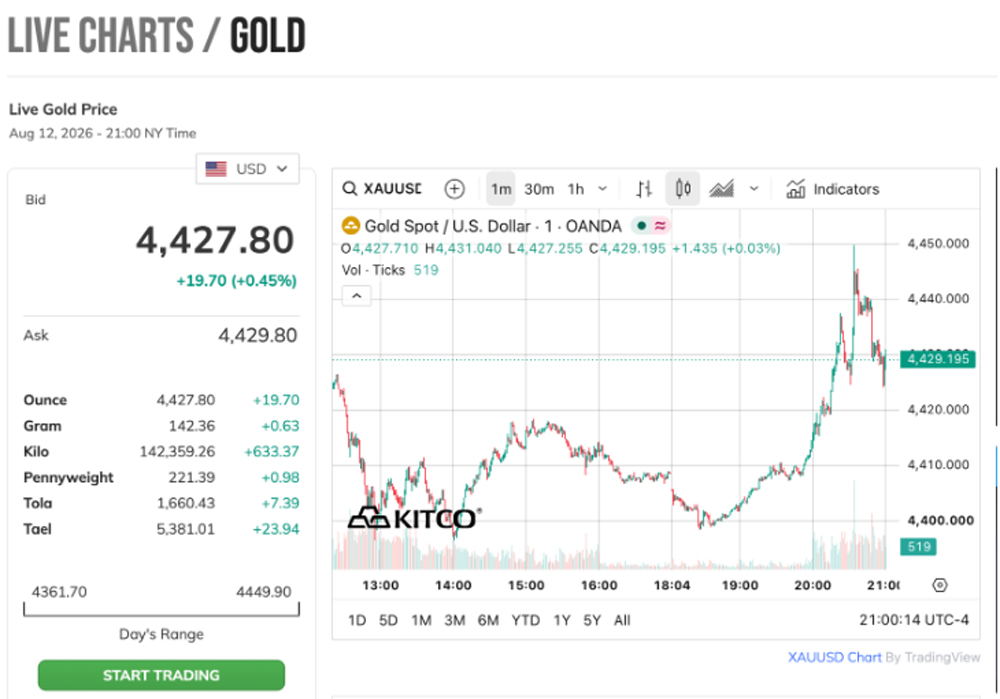Open the USD currency dropdown
Screen dimensions: 1000x699
tap(247, 169)
